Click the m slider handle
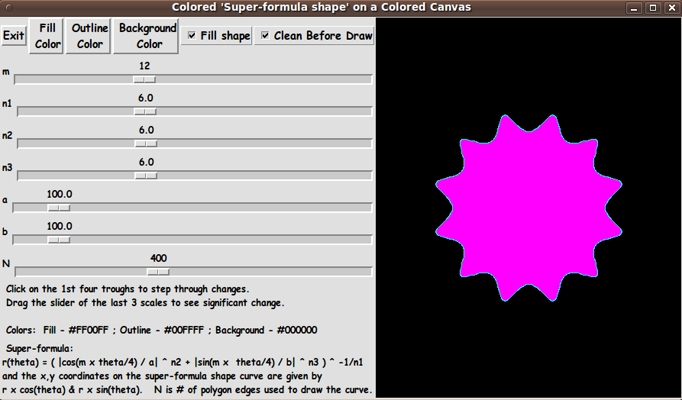 pos(144,80)
